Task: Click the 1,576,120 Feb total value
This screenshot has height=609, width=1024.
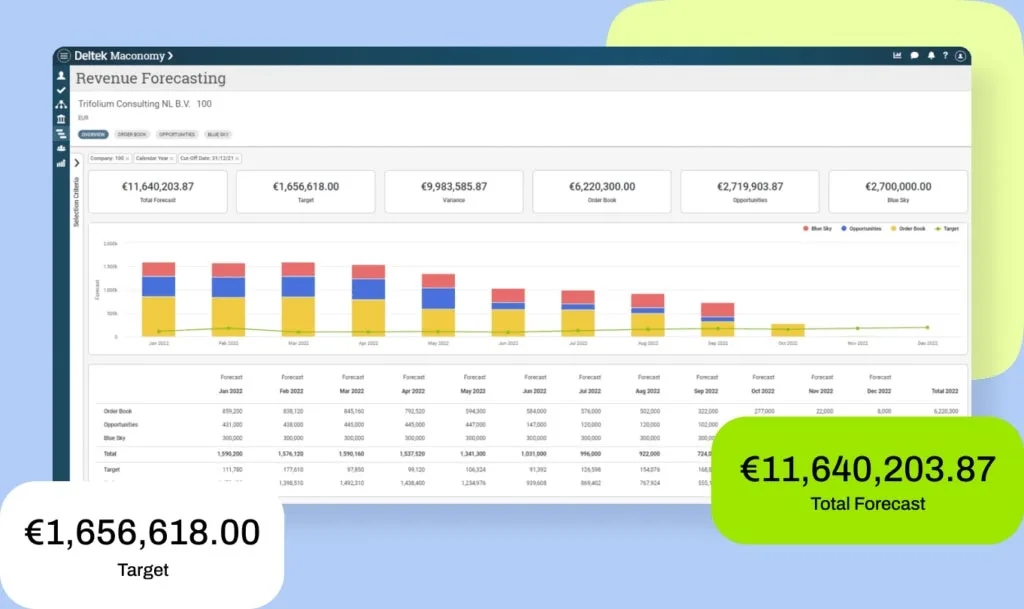Action: click(291, 454)
